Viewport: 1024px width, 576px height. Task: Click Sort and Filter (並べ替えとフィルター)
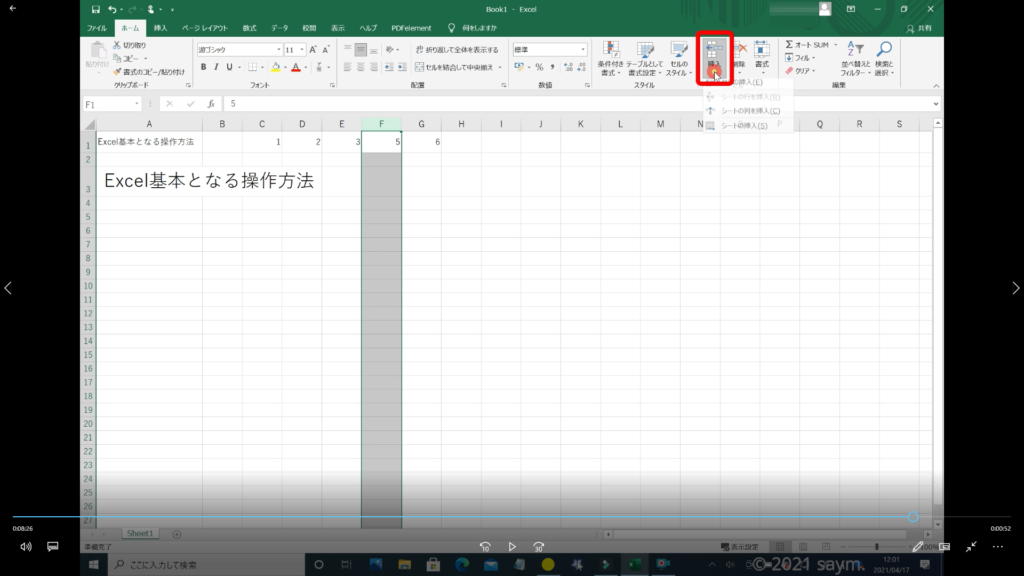point(854,58)
